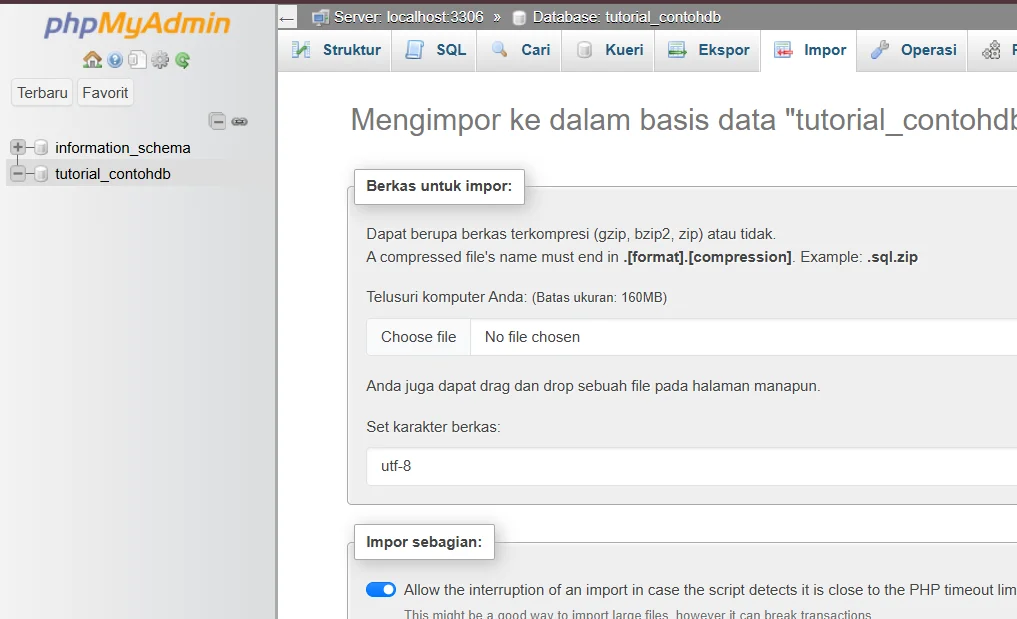The width and height of the screenshot is (1017, 619).
Task: Click 'Telusuri komputer Anda:' label
Action: pyautogui.click(x=446, y=297)
